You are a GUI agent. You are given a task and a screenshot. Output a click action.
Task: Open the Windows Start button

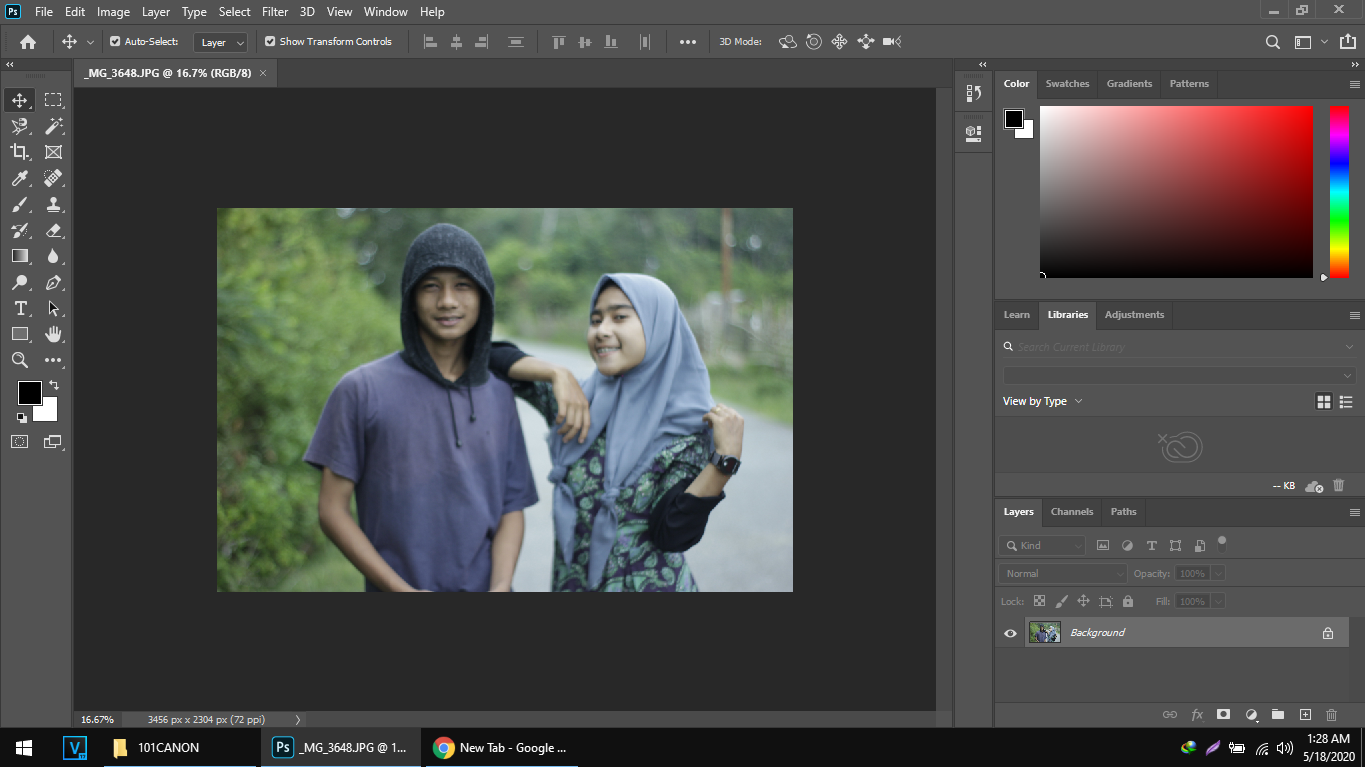pyautogui.click(x=24, y=747)
